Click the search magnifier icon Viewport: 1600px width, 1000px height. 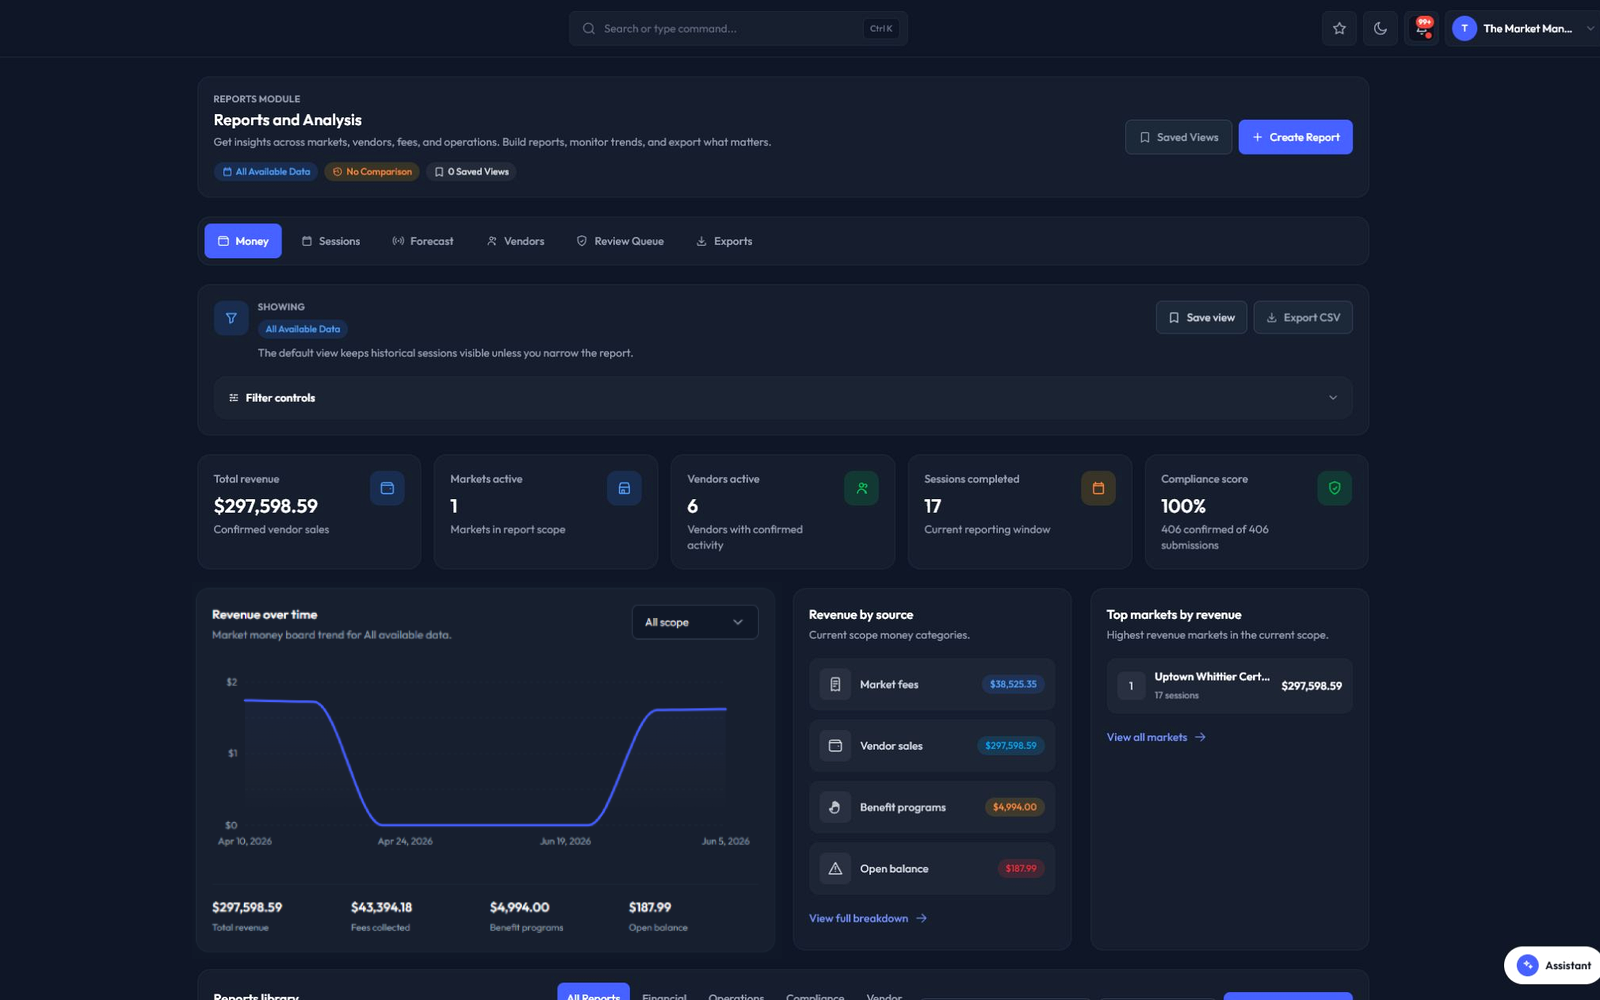click(x=589, y=29)
